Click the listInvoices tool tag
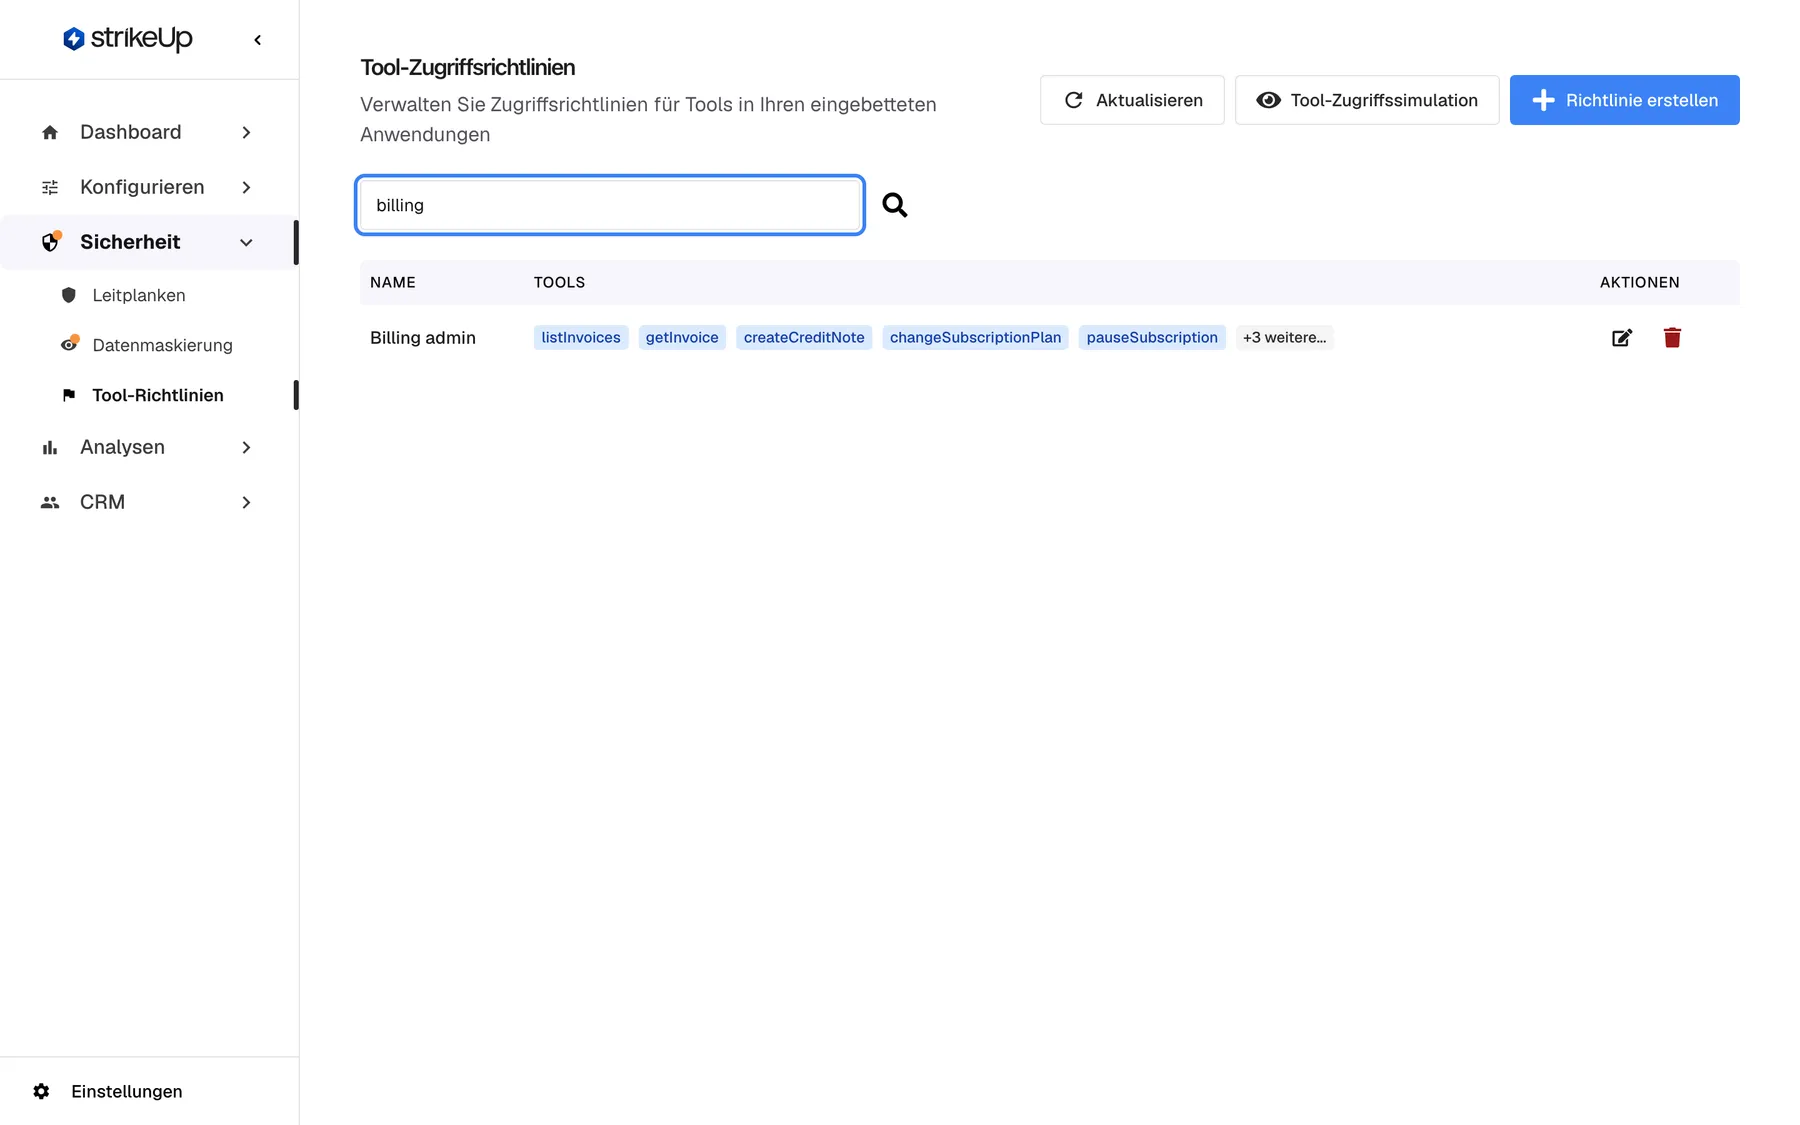The width and height of the screenshot is (1800, 1125). click(x=581, y=337)
